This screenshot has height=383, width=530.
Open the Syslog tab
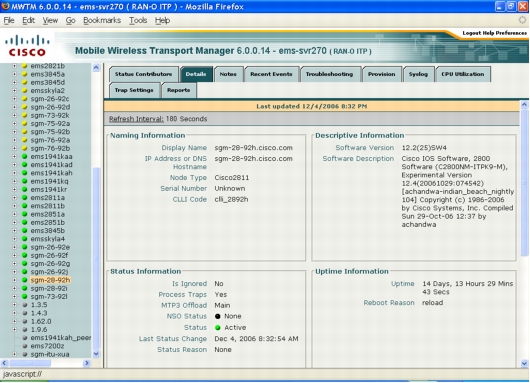[418, 74]
